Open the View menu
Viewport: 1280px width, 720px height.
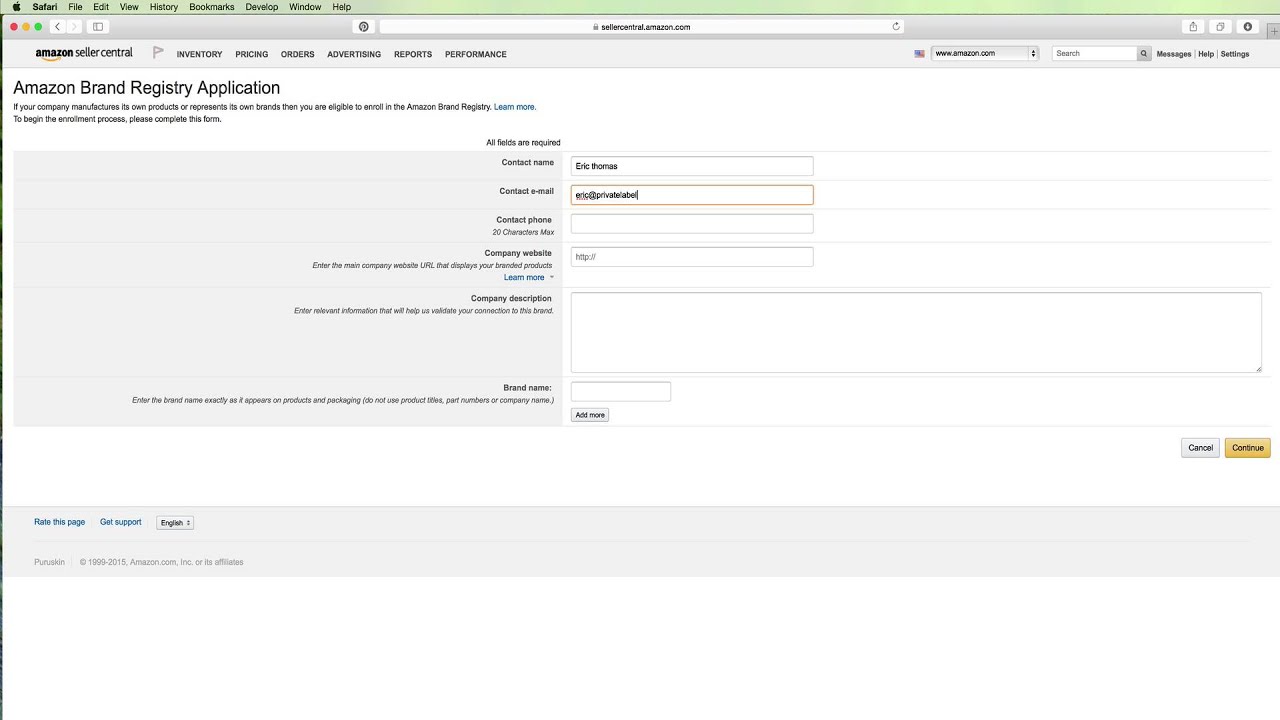tap(129, 7)
